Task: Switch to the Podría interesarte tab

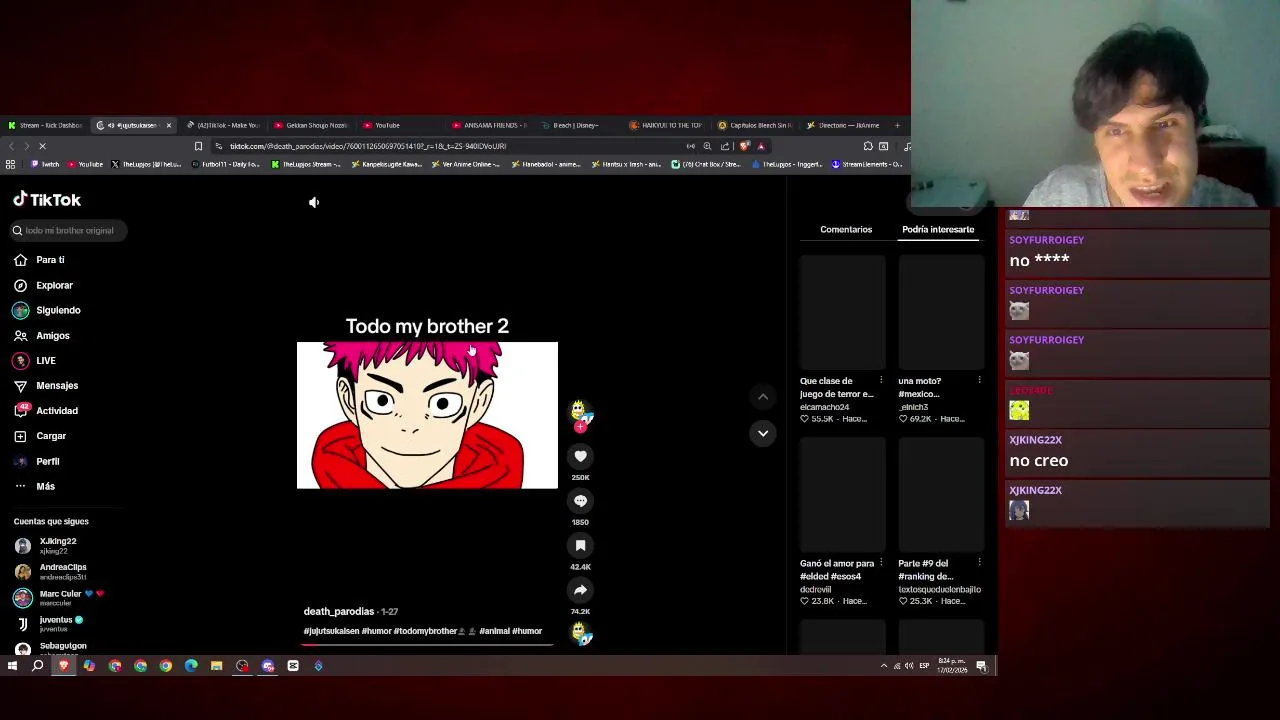Action: pyautogui.click(x=938, y=230)
